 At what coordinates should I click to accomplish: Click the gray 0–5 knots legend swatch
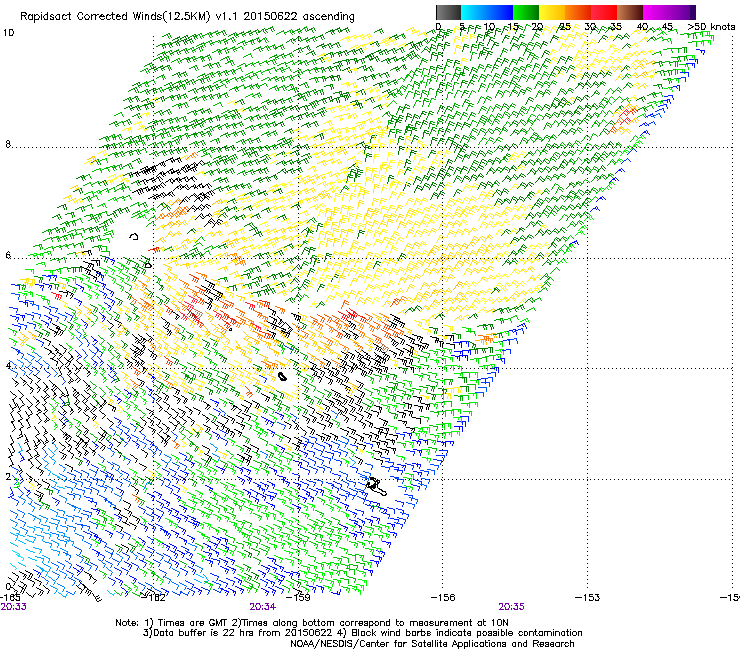(448, 12)
